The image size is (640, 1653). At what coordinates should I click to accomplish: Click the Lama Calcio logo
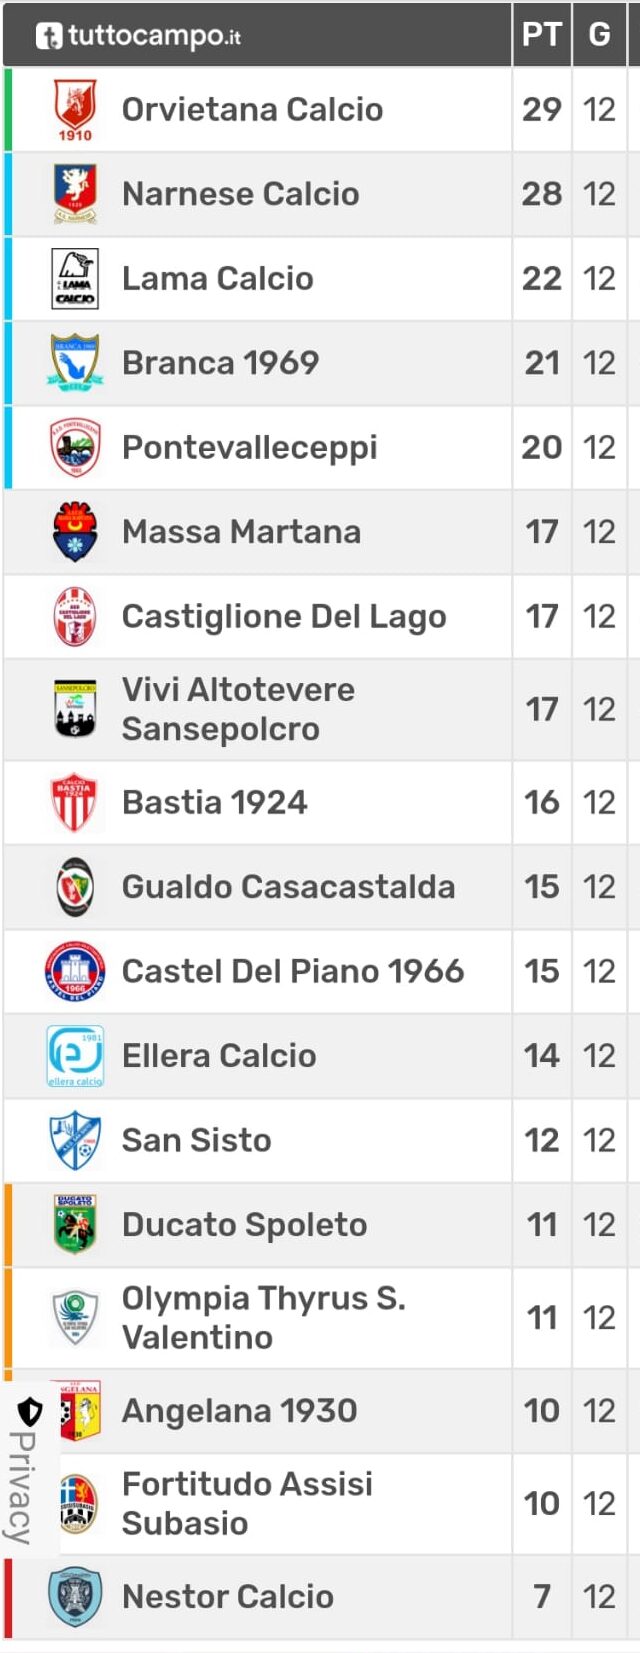(75, 279)
